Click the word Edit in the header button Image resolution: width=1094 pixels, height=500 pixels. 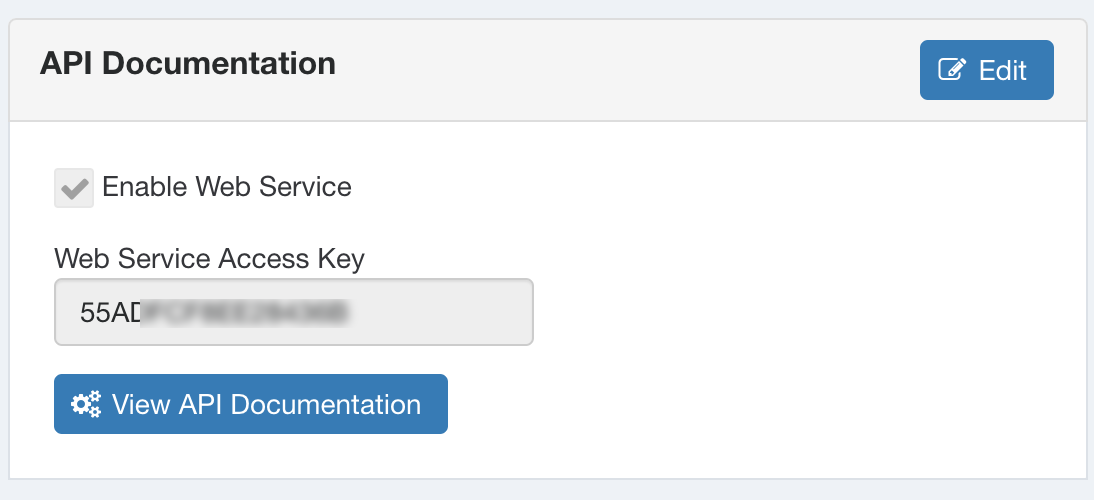click(x=1002, y=71)
